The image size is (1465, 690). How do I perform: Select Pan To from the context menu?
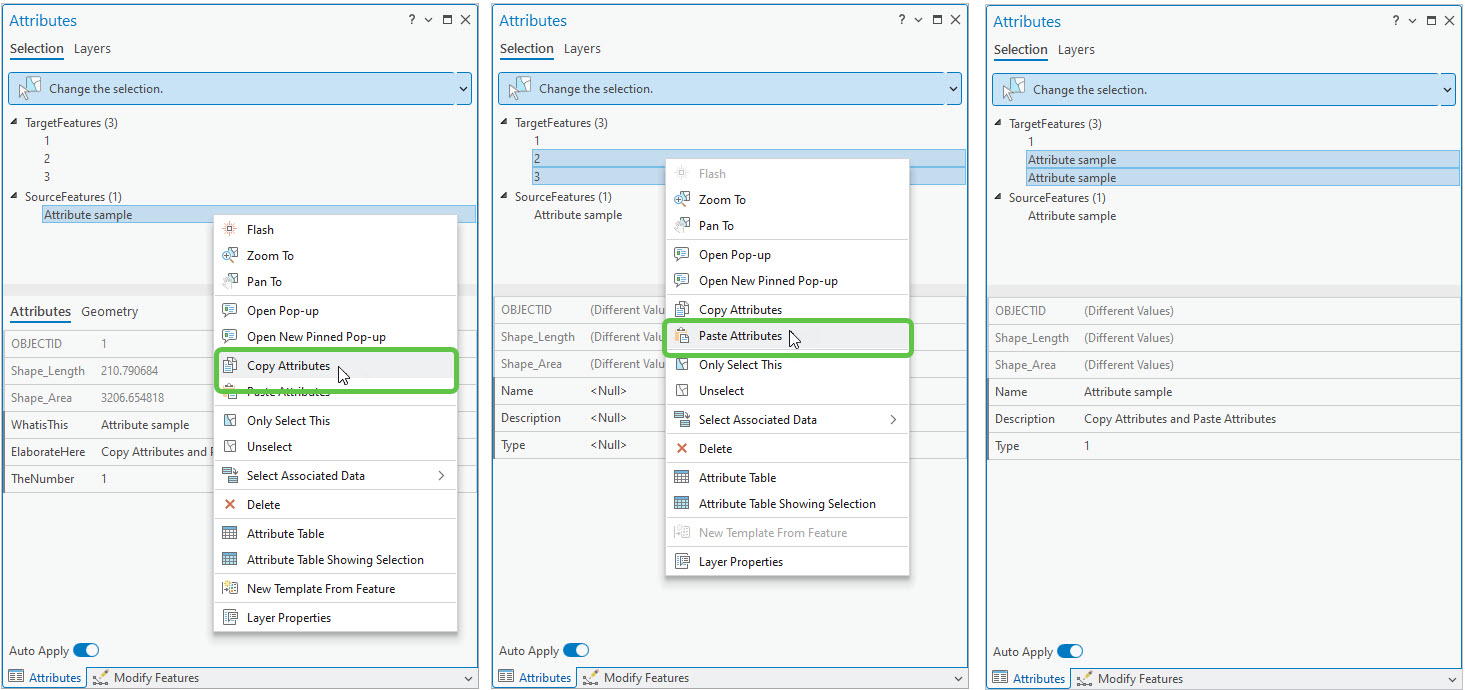click(x=262, y=281)
